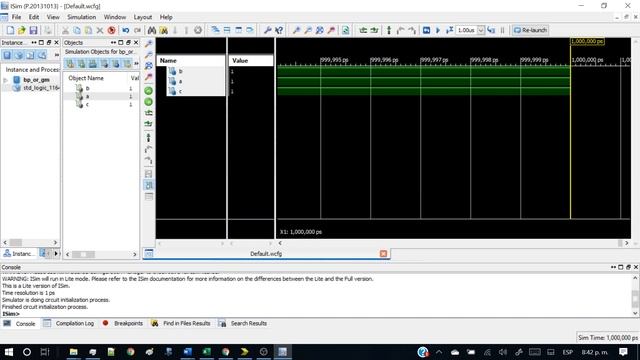Open the Windows Start menu
Screen dimensions: 640x360
8,352
